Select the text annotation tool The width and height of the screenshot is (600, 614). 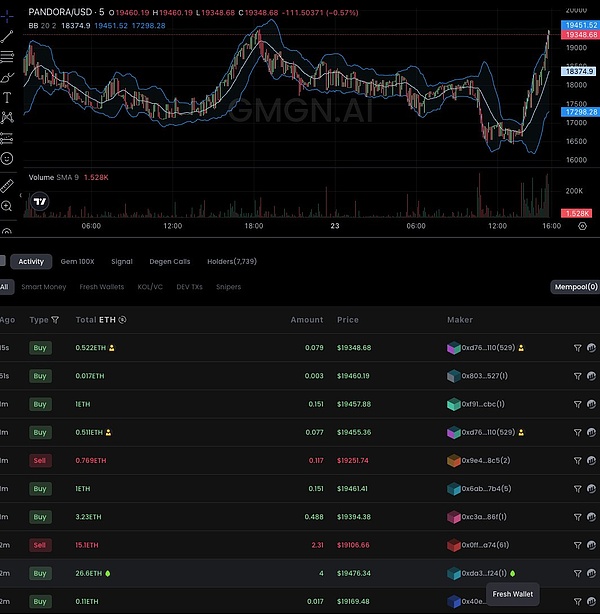(7, 97)
